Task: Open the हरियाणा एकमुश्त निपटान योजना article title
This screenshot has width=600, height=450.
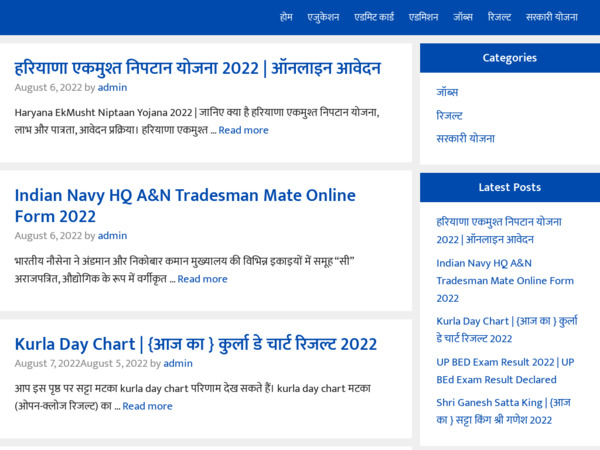Action: (197, 68)
